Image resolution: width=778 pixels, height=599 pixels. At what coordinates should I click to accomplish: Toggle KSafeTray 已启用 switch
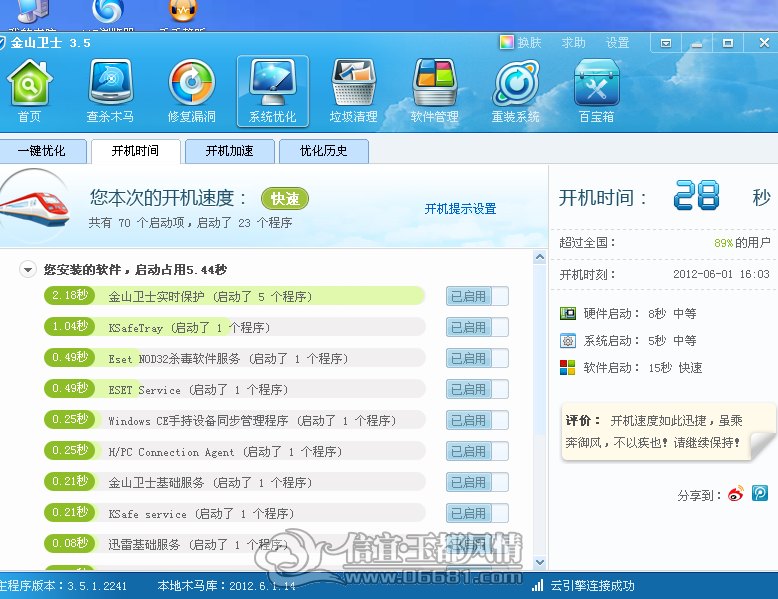click(477, 328)
